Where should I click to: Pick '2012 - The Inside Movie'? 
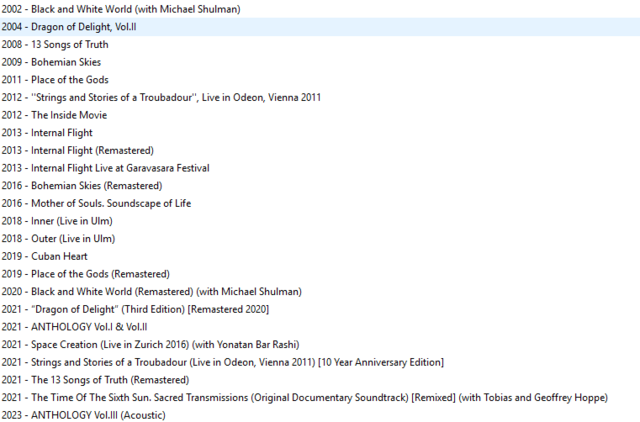coord(54,115)
